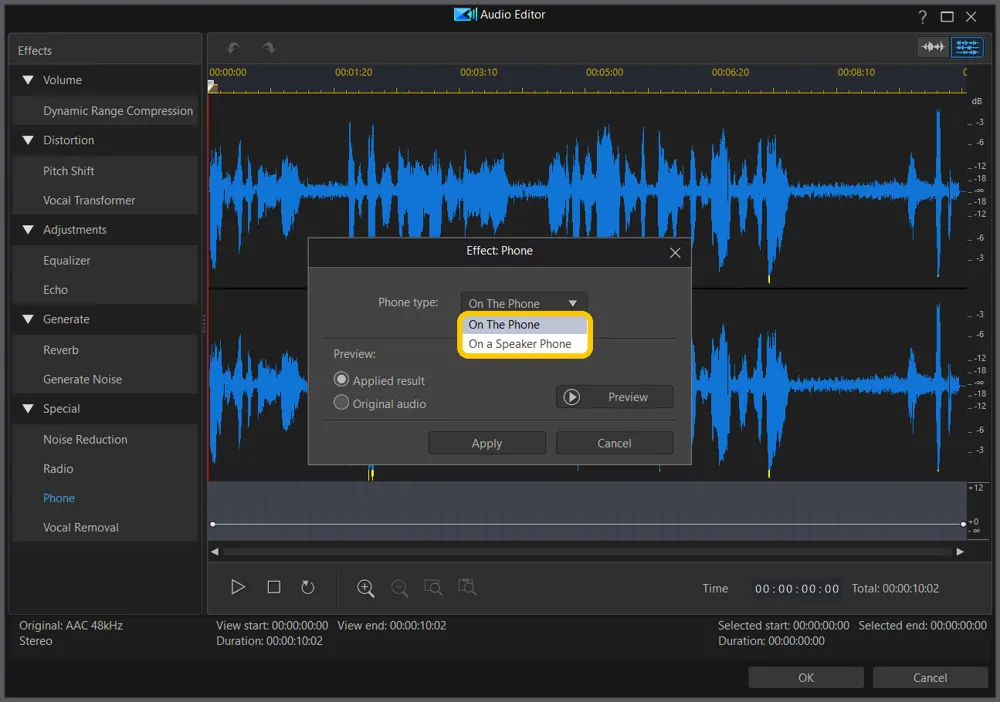Click the main Audio Editor Cancel button

(x=930, y=678)
